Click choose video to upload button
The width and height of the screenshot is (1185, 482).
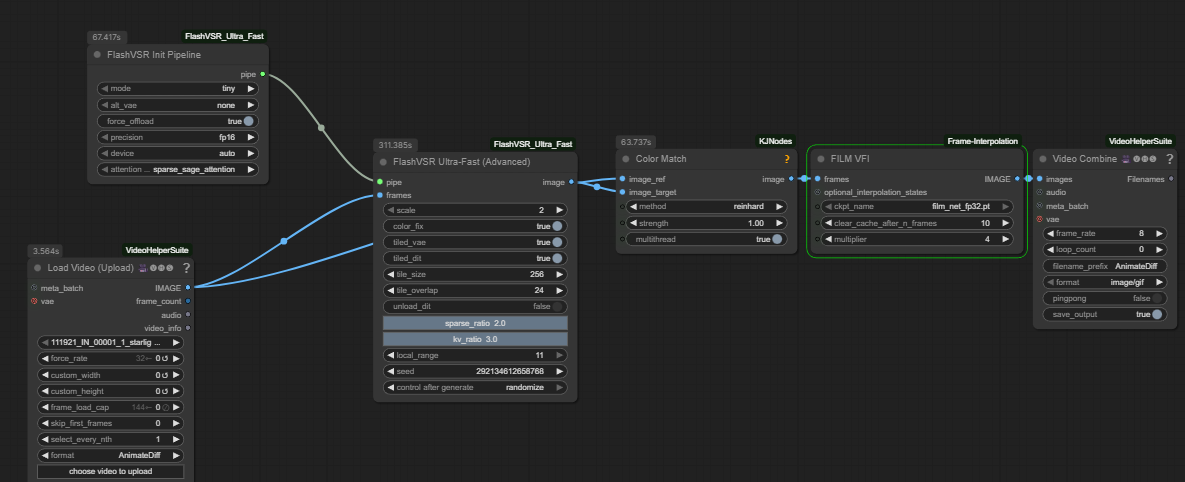pyautogui.click(x=110, y=471)
